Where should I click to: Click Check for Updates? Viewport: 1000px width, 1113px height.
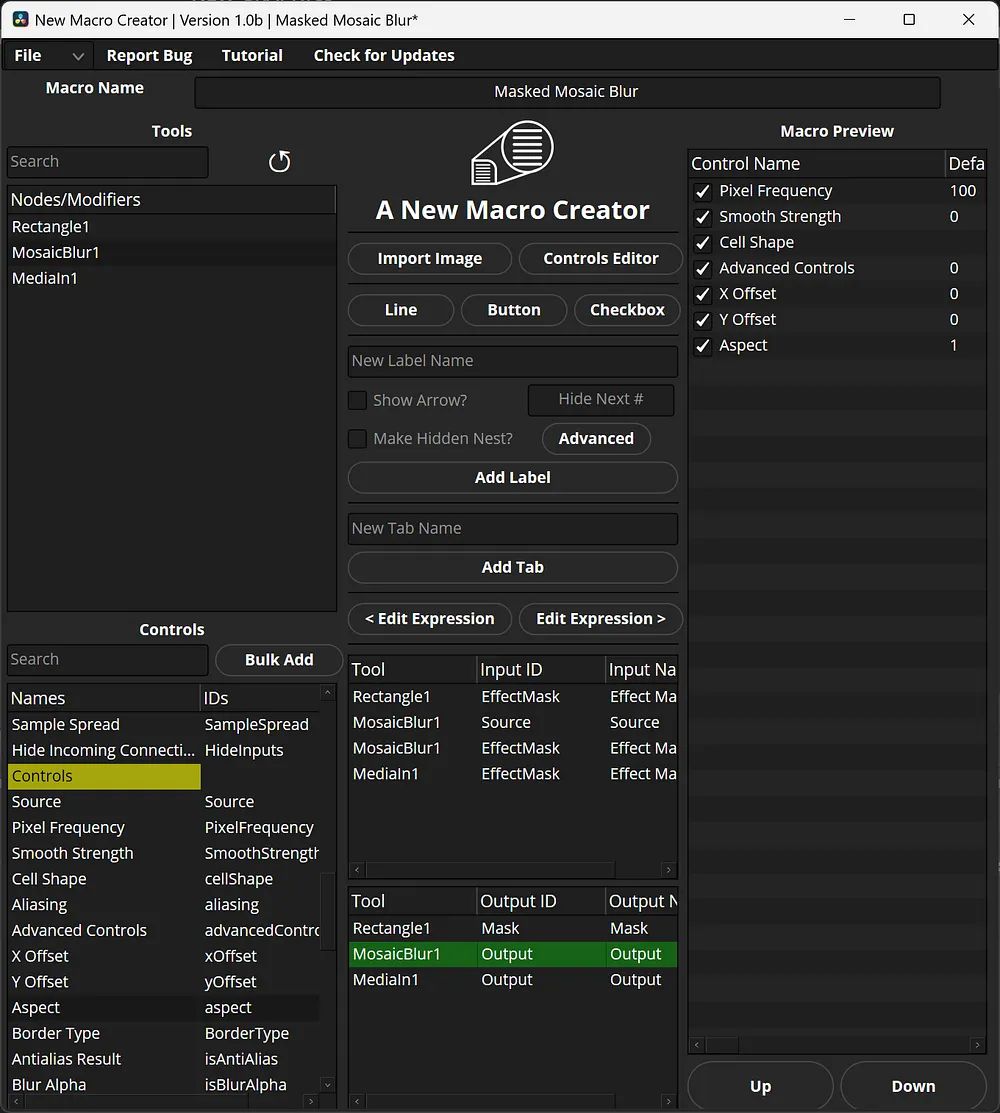pos(384,55)
